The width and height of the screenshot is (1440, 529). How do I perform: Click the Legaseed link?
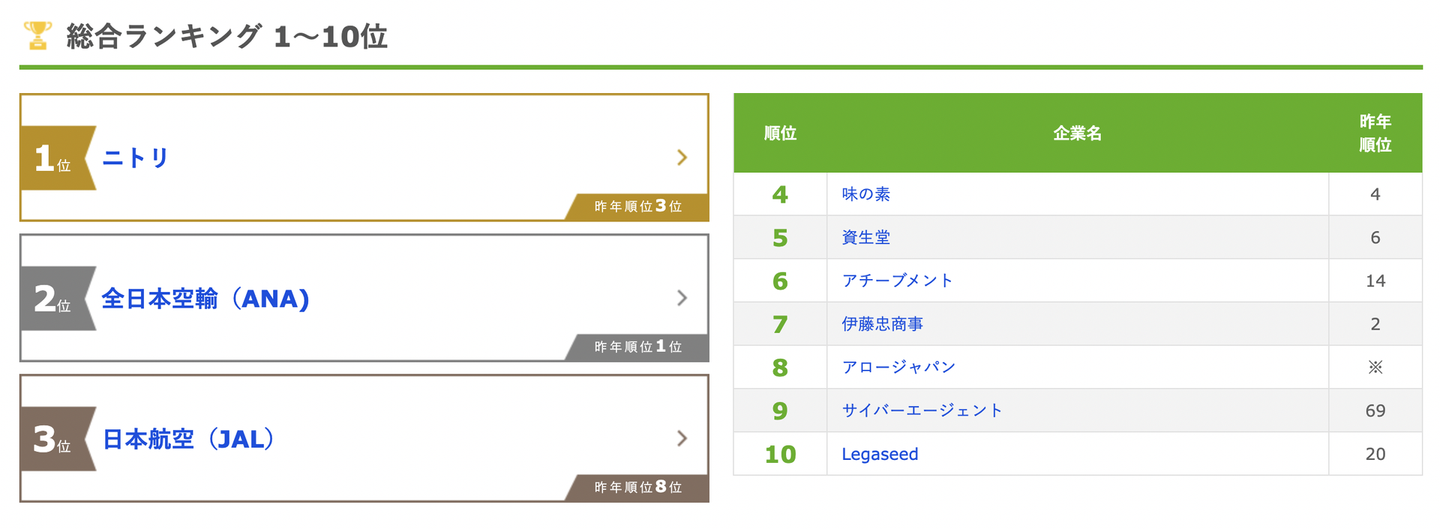tap(880, 454)
